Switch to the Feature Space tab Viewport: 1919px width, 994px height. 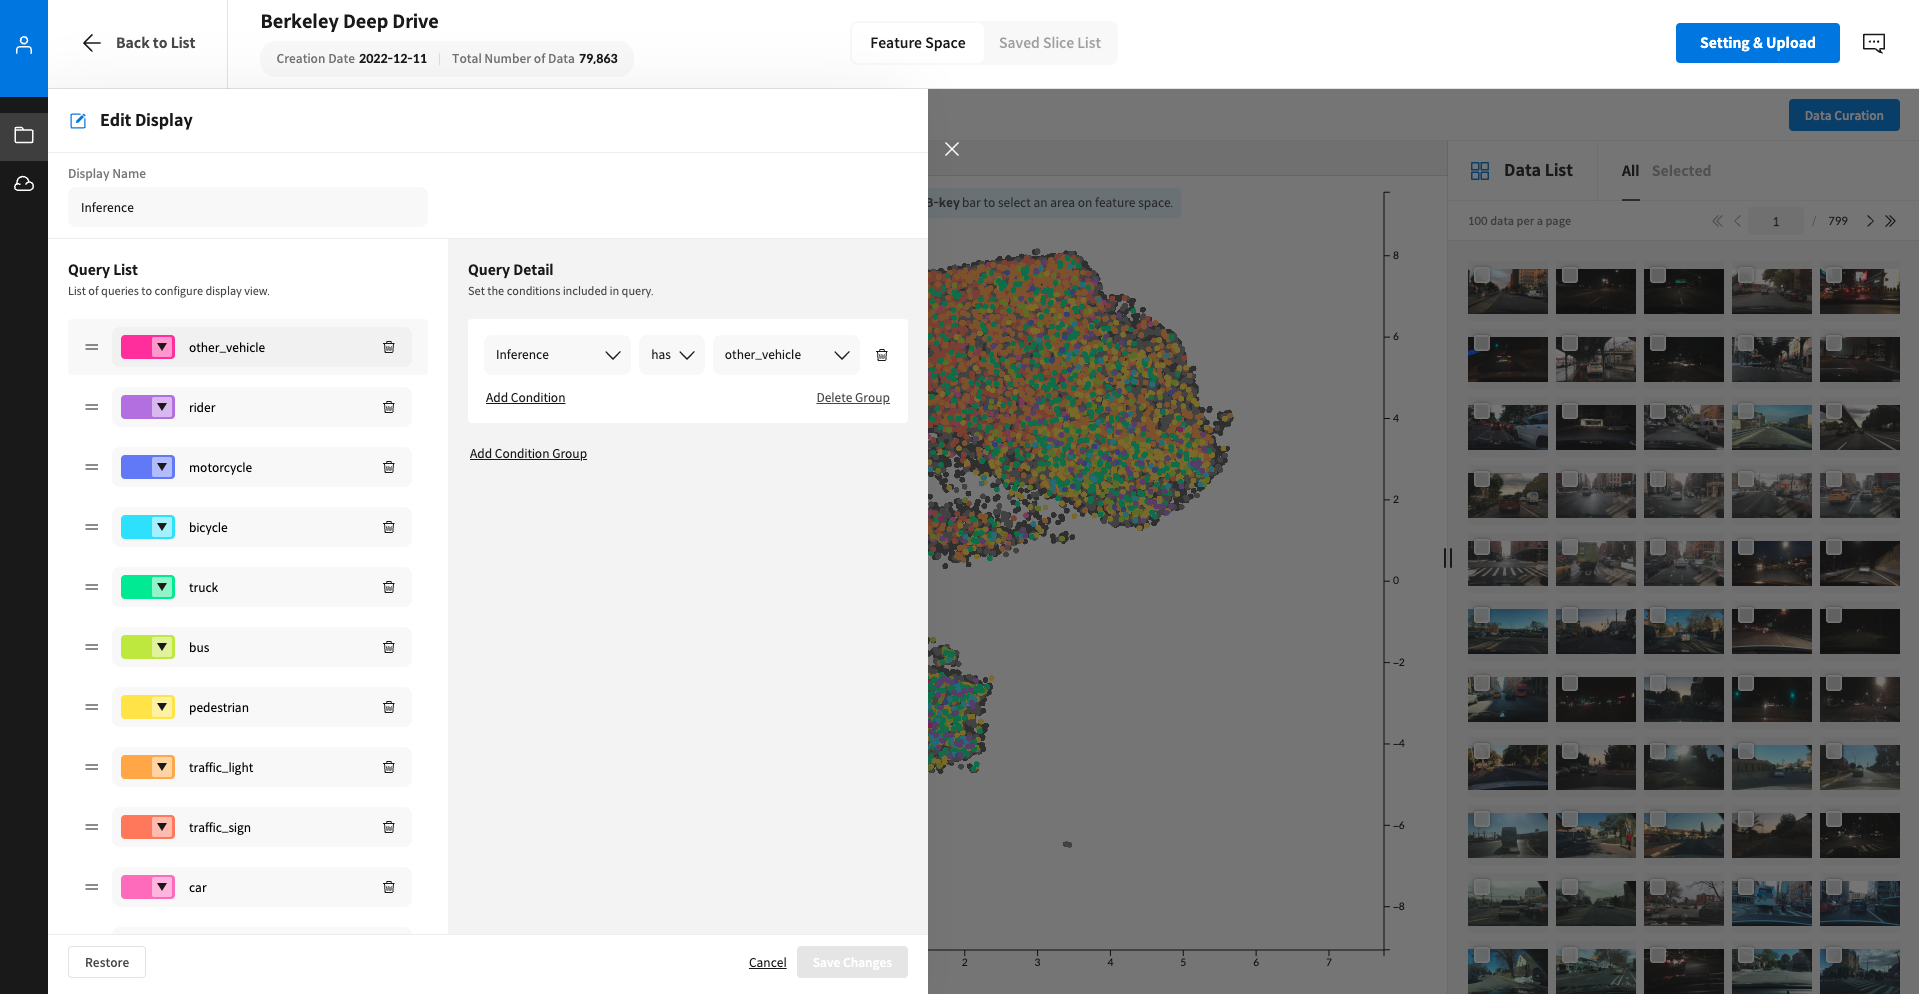(917, 43)
